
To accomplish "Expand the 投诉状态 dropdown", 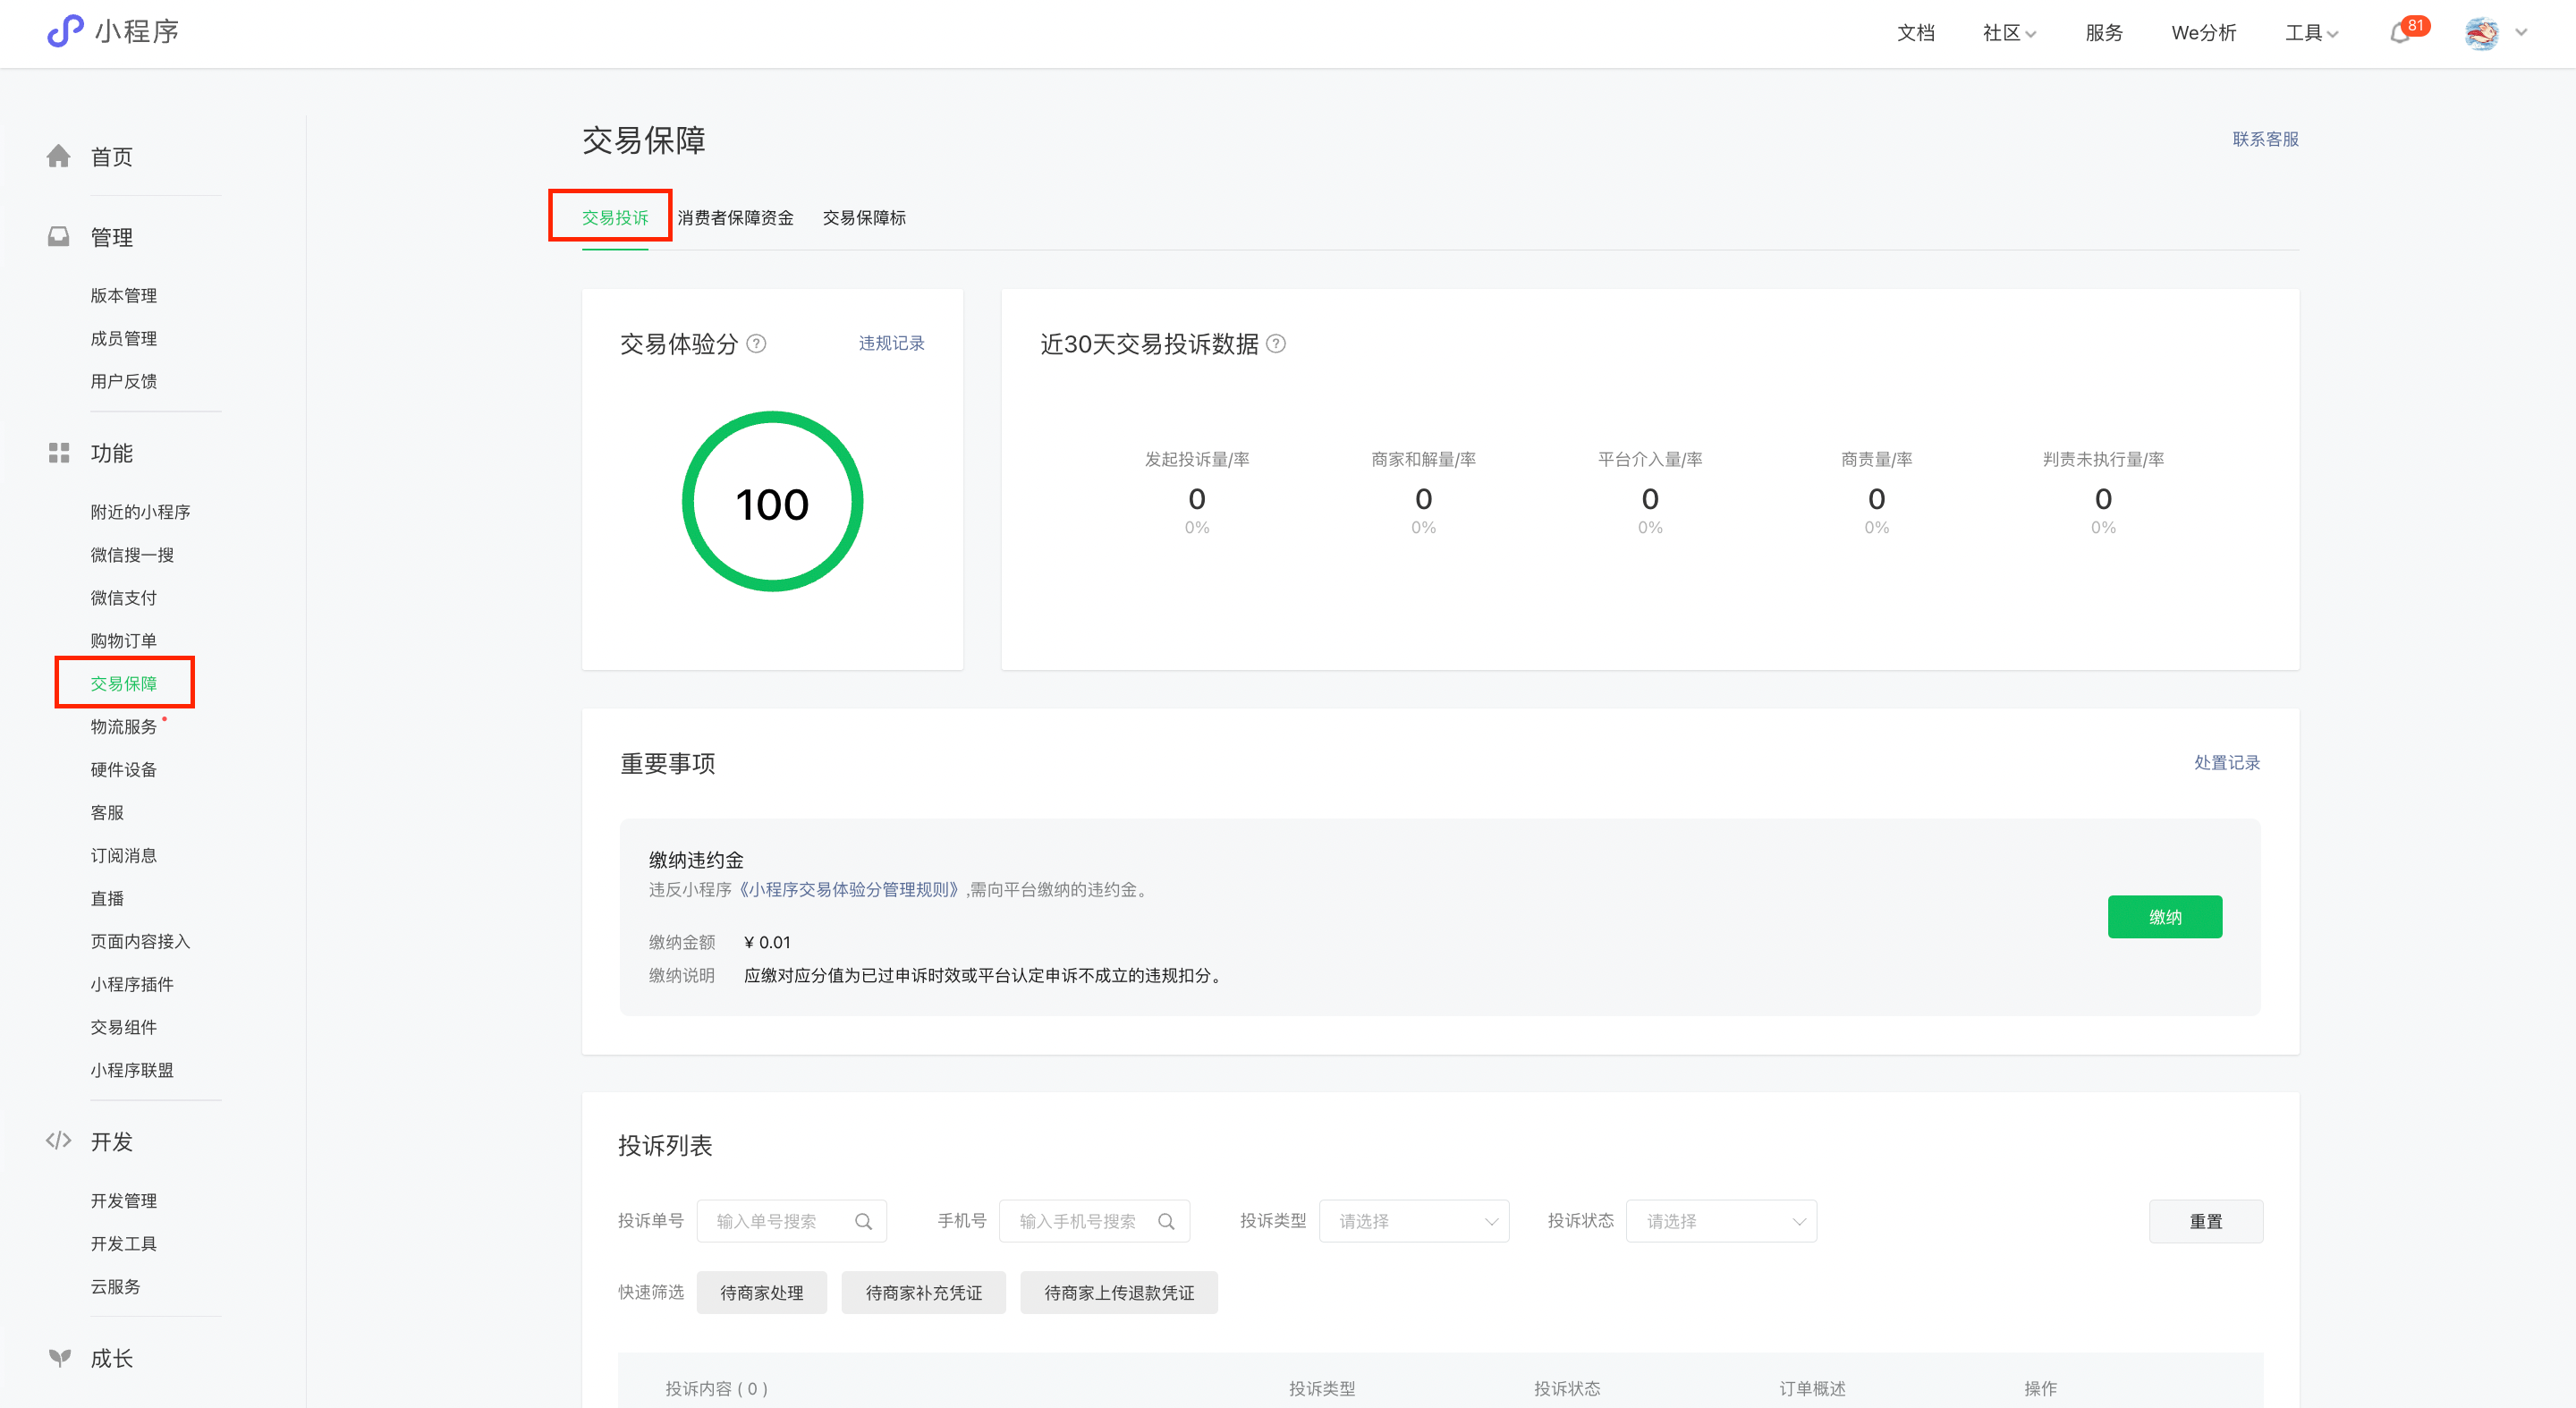I will tap(1721, 1221).
